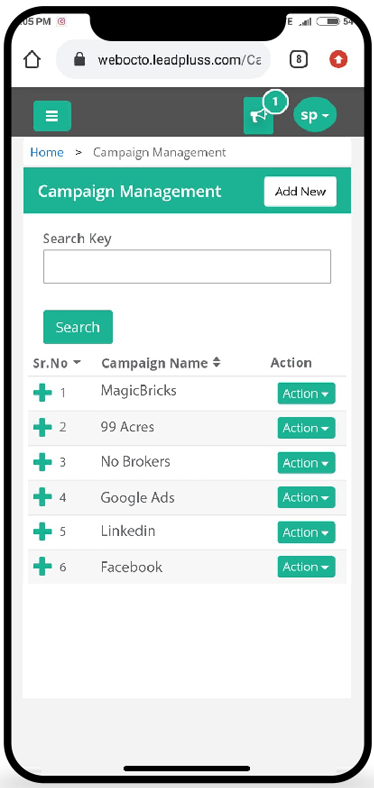374x788 pixels.
Task: Focus the Search Key input field
Action: point(187,266)
